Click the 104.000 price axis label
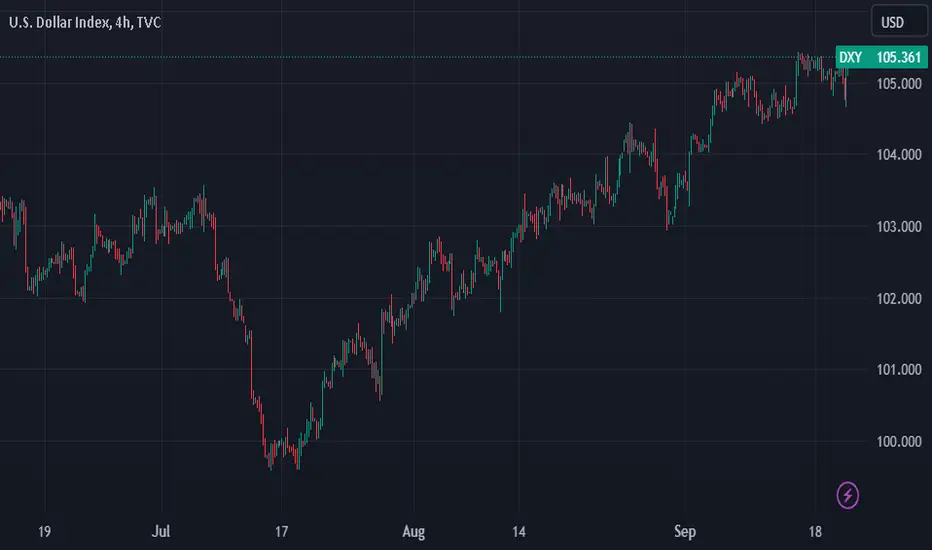 (x=899, y=155)
